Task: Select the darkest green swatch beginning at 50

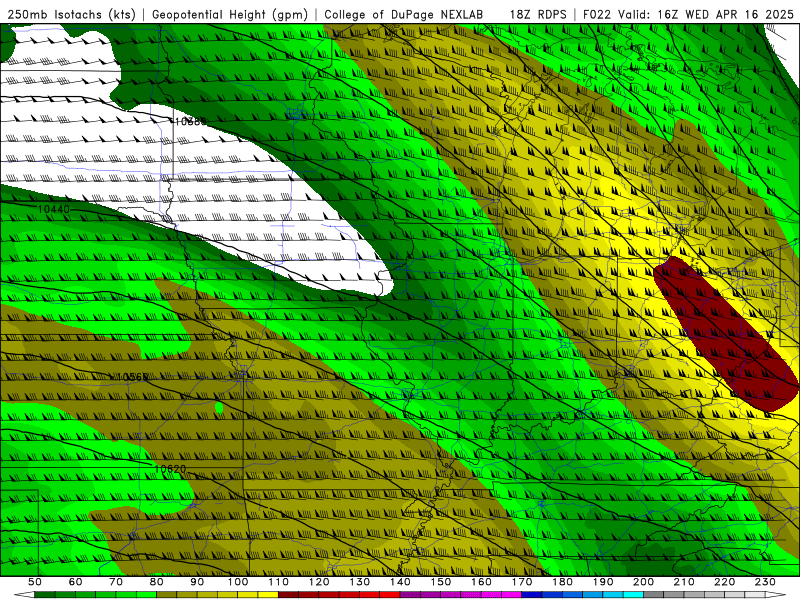Action: (x=45, y=595)
